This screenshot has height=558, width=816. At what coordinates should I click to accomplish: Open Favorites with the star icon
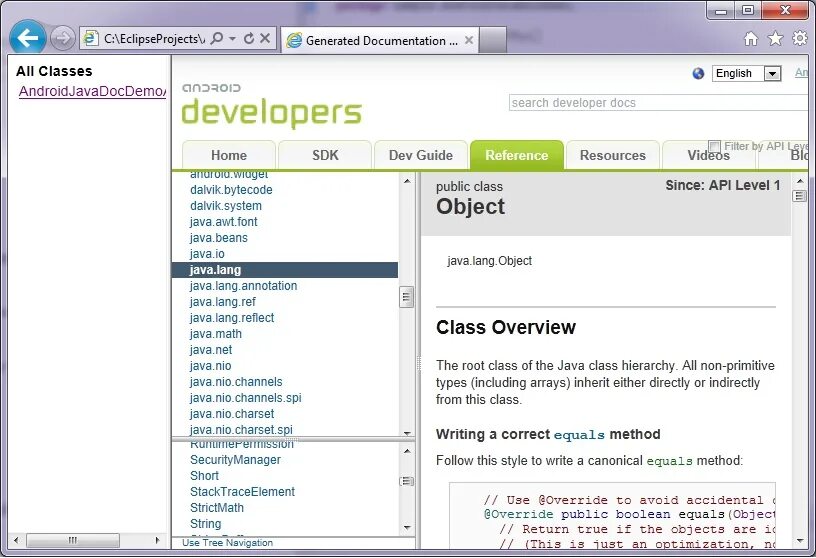click(775, 39)
